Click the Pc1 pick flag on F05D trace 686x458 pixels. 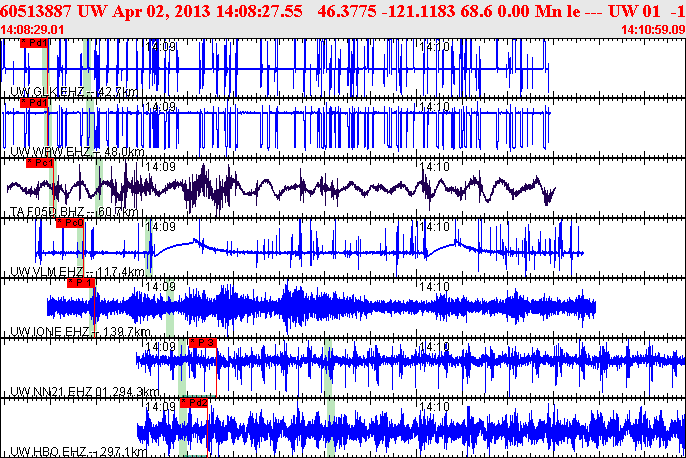[40, 163]
